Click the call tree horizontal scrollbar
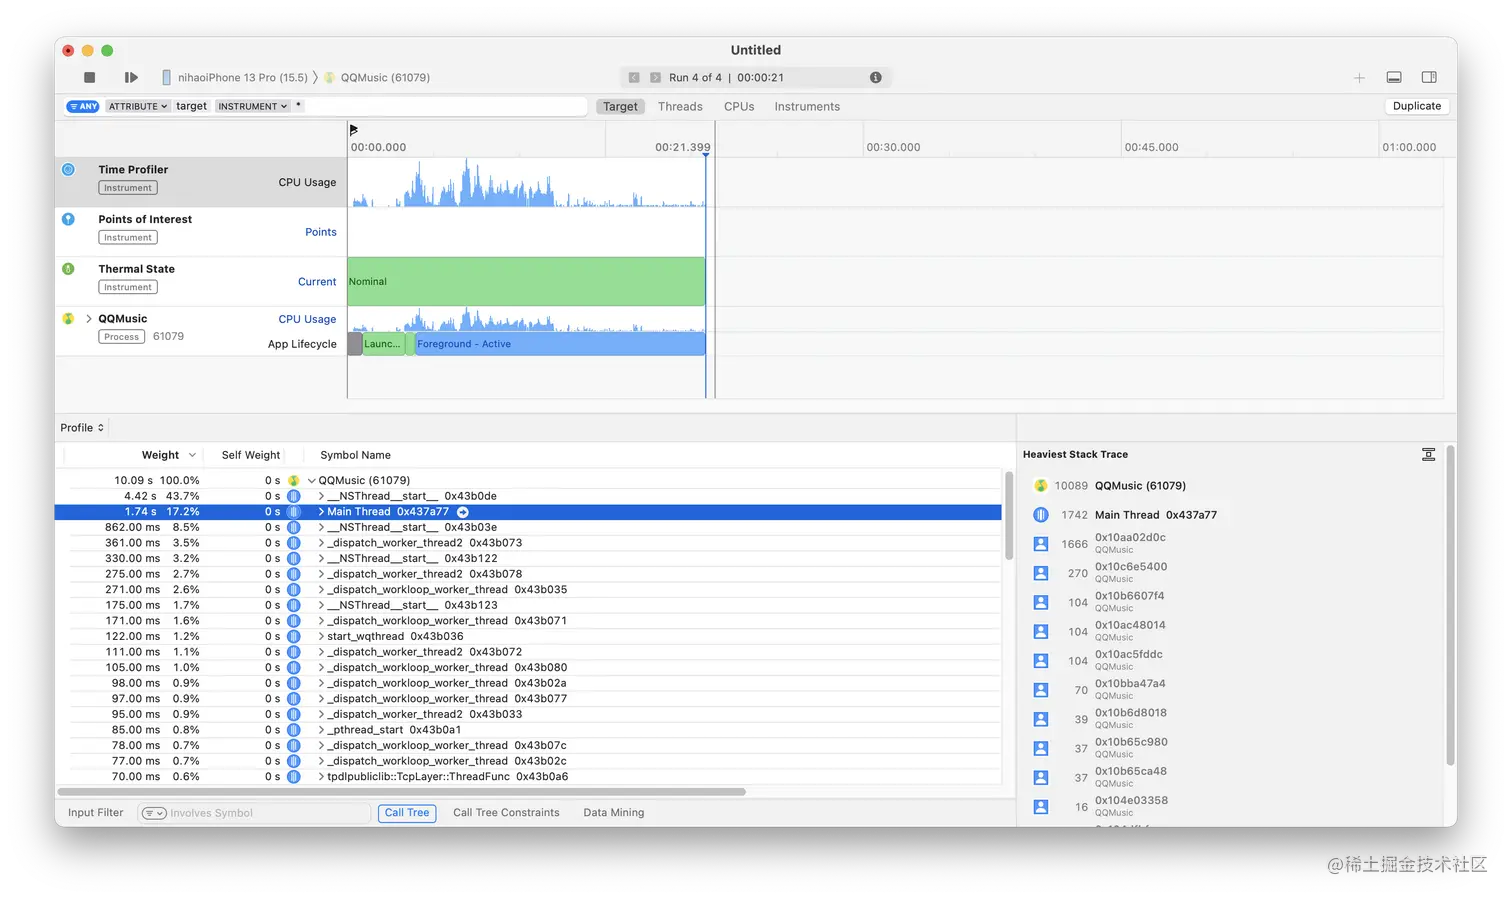Screen dimensions: 1512x899 [402, 792]
